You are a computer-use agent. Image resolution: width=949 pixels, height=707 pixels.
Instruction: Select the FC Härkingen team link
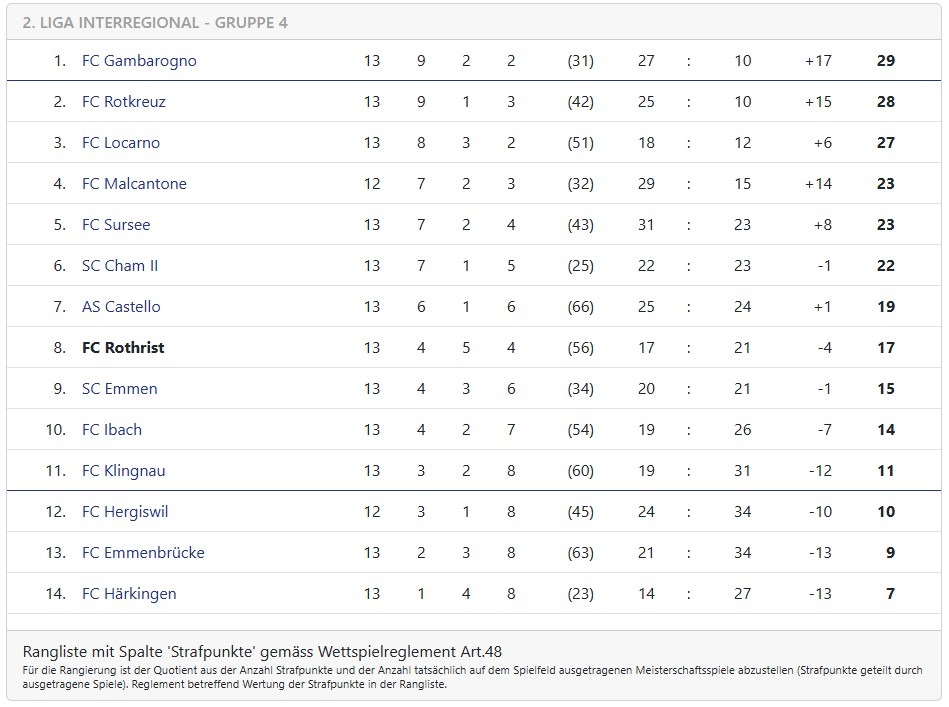click(129, 594)
